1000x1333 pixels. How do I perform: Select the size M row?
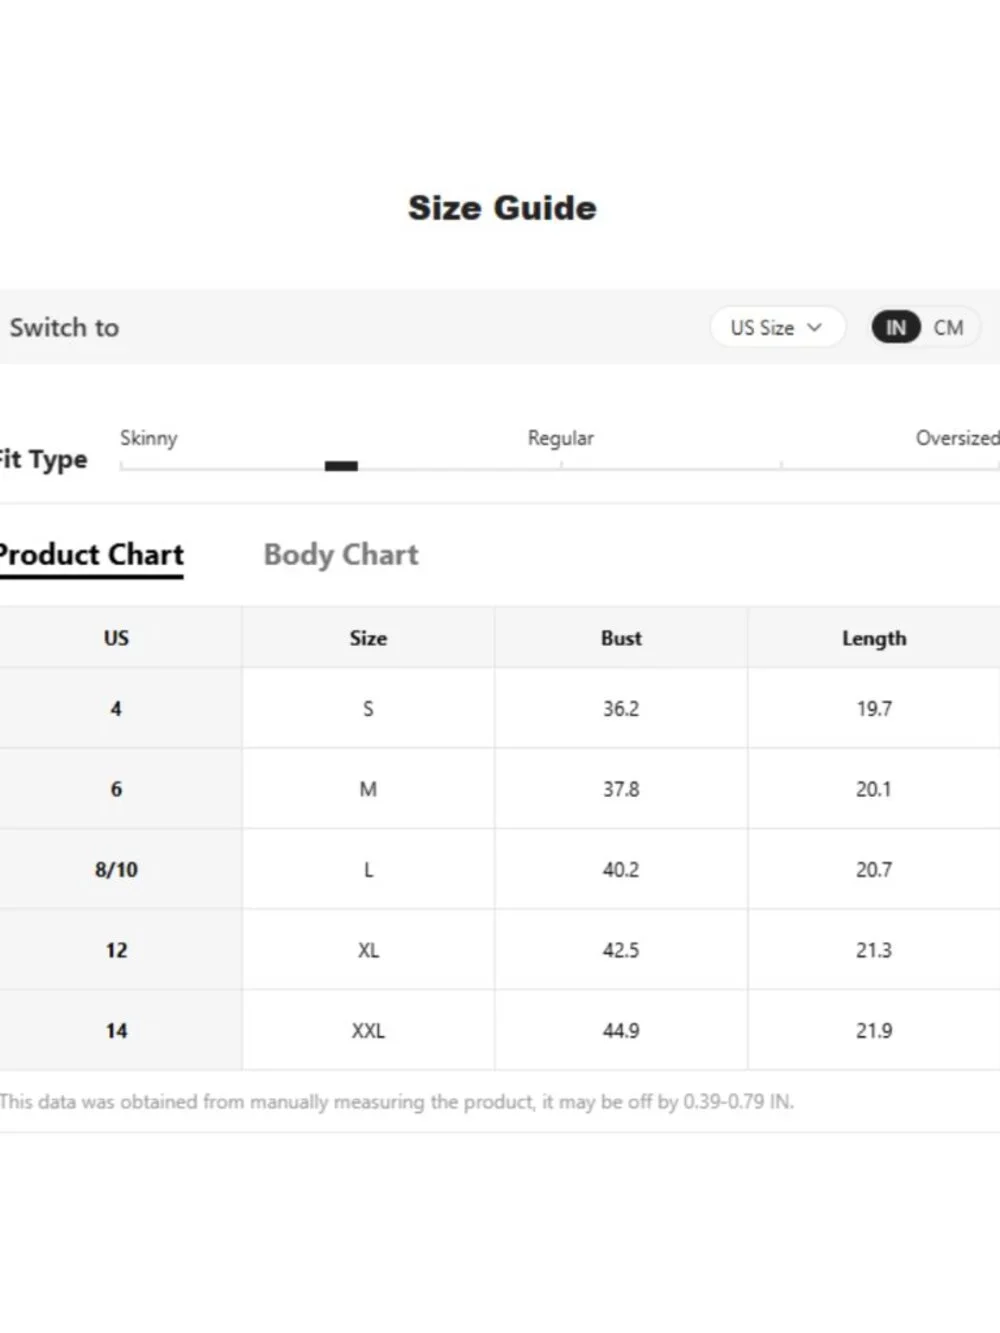pyautogui.click(x=500, y=789)
